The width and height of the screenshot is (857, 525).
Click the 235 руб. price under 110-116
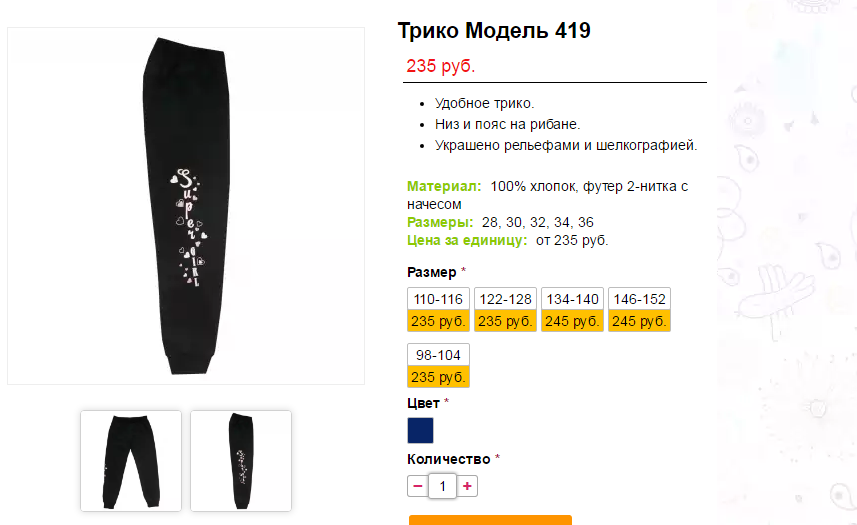click(438, 321)
